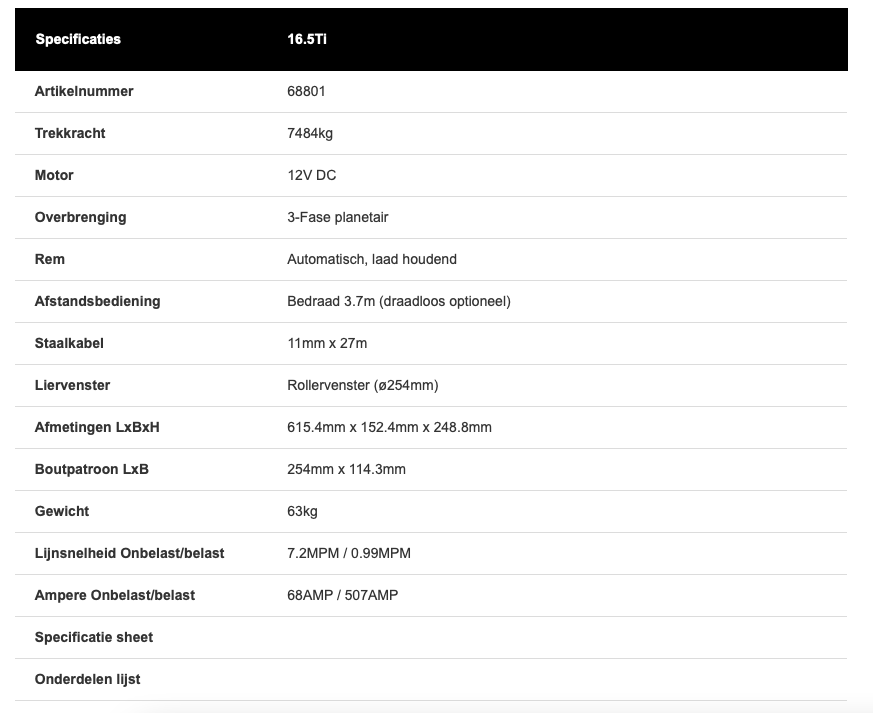Screen dimensions: 873x713
Task: Click the 3-Fase planetair value
Action: (338, 217)
